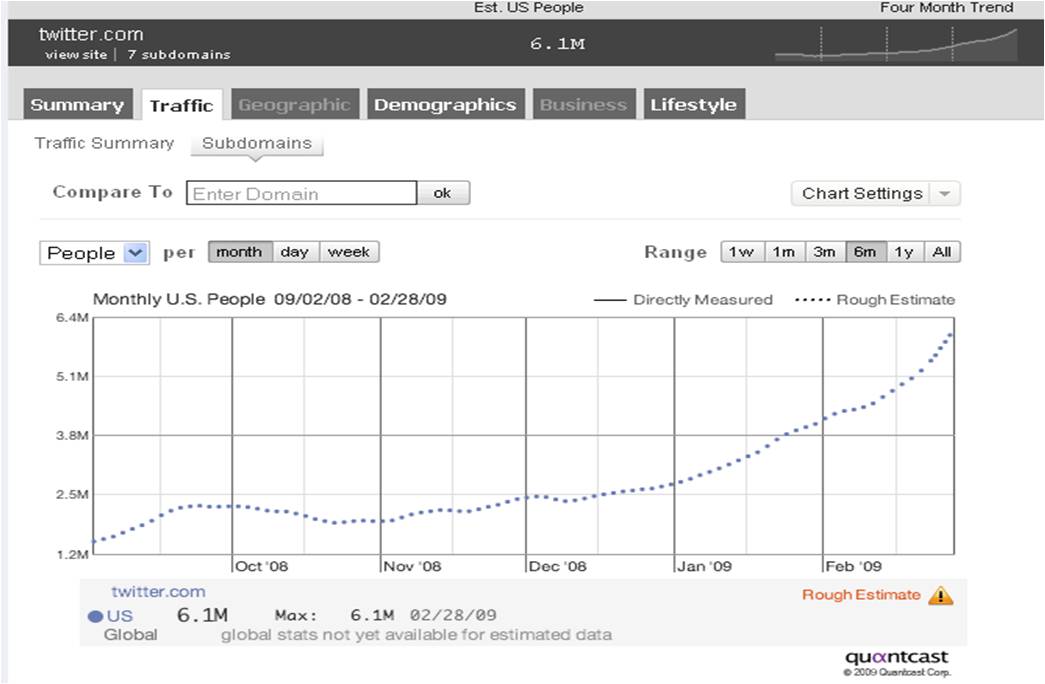The height and width of the screenshot is (684, 1045).
Task: Click the Rough Estimate warning triangle icon
Action: (x=940, y=595)
